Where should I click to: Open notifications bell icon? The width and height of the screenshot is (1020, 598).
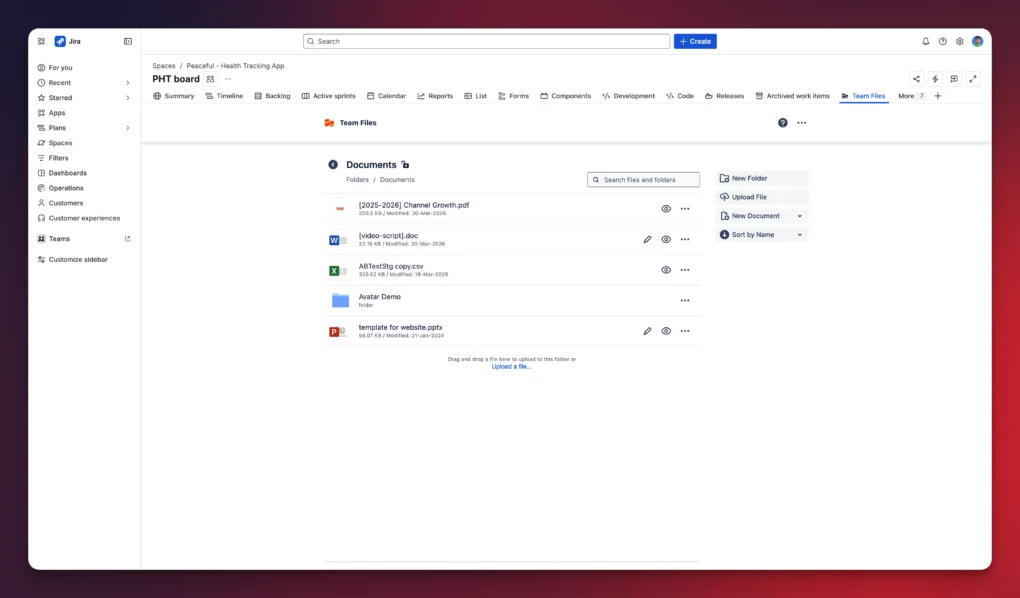coord(926,41)
